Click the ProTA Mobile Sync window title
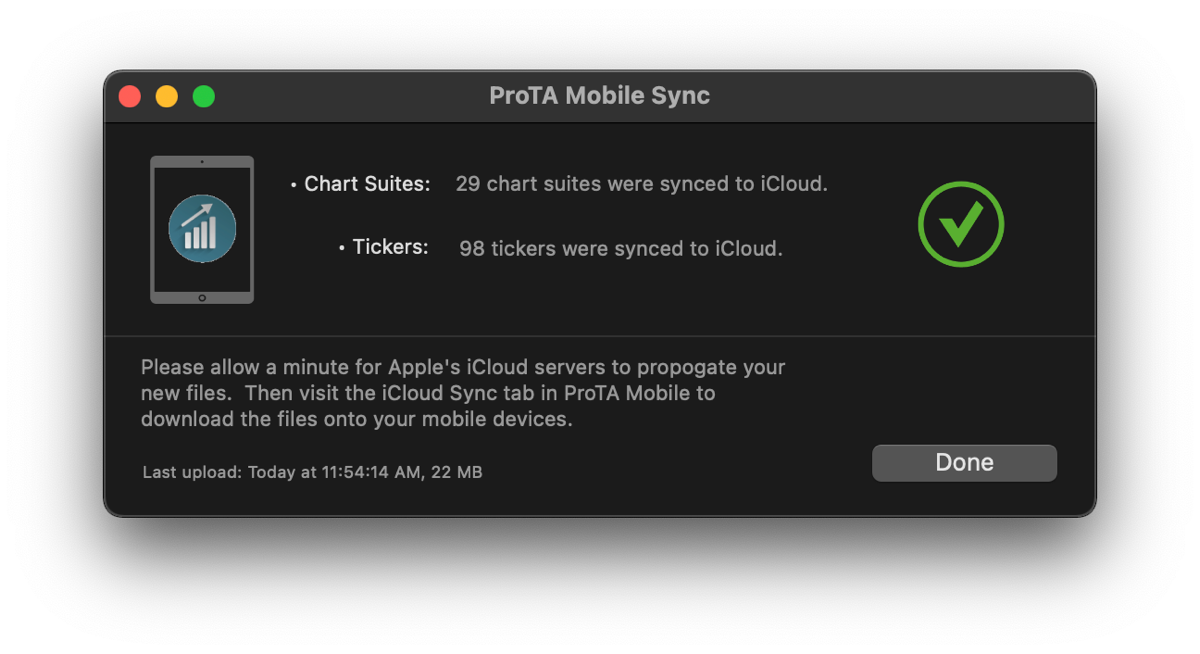The height and width of the screenshot is (654, 1200). click(x=599, y=96)
